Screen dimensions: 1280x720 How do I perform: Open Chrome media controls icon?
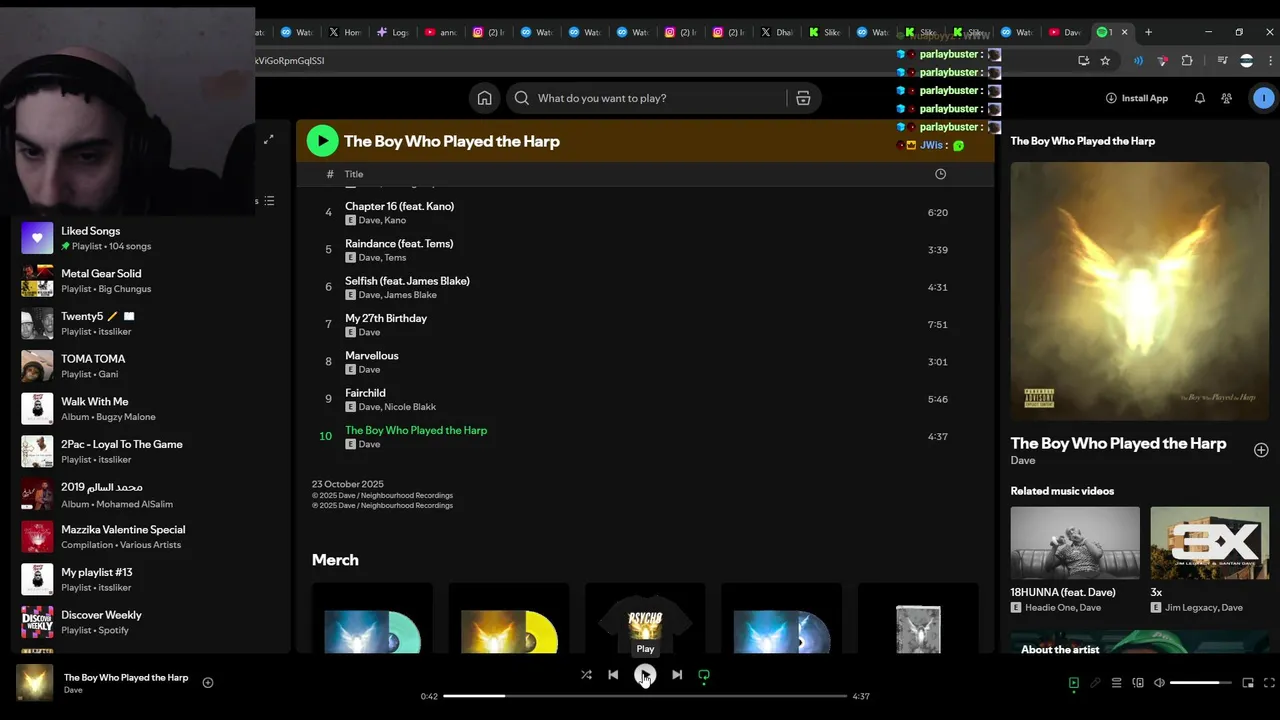pos(1222,60)
